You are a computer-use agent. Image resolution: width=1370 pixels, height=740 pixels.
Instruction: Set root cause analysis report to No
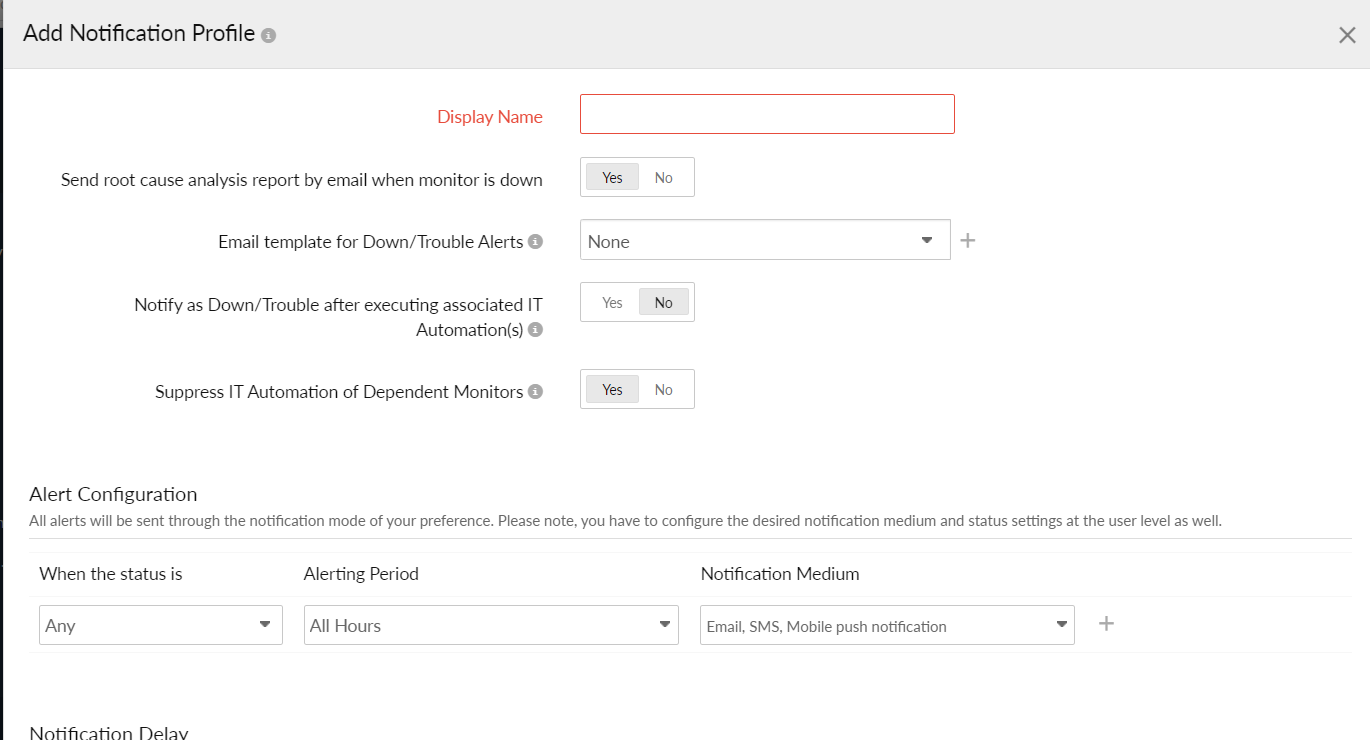click(664, 178)
